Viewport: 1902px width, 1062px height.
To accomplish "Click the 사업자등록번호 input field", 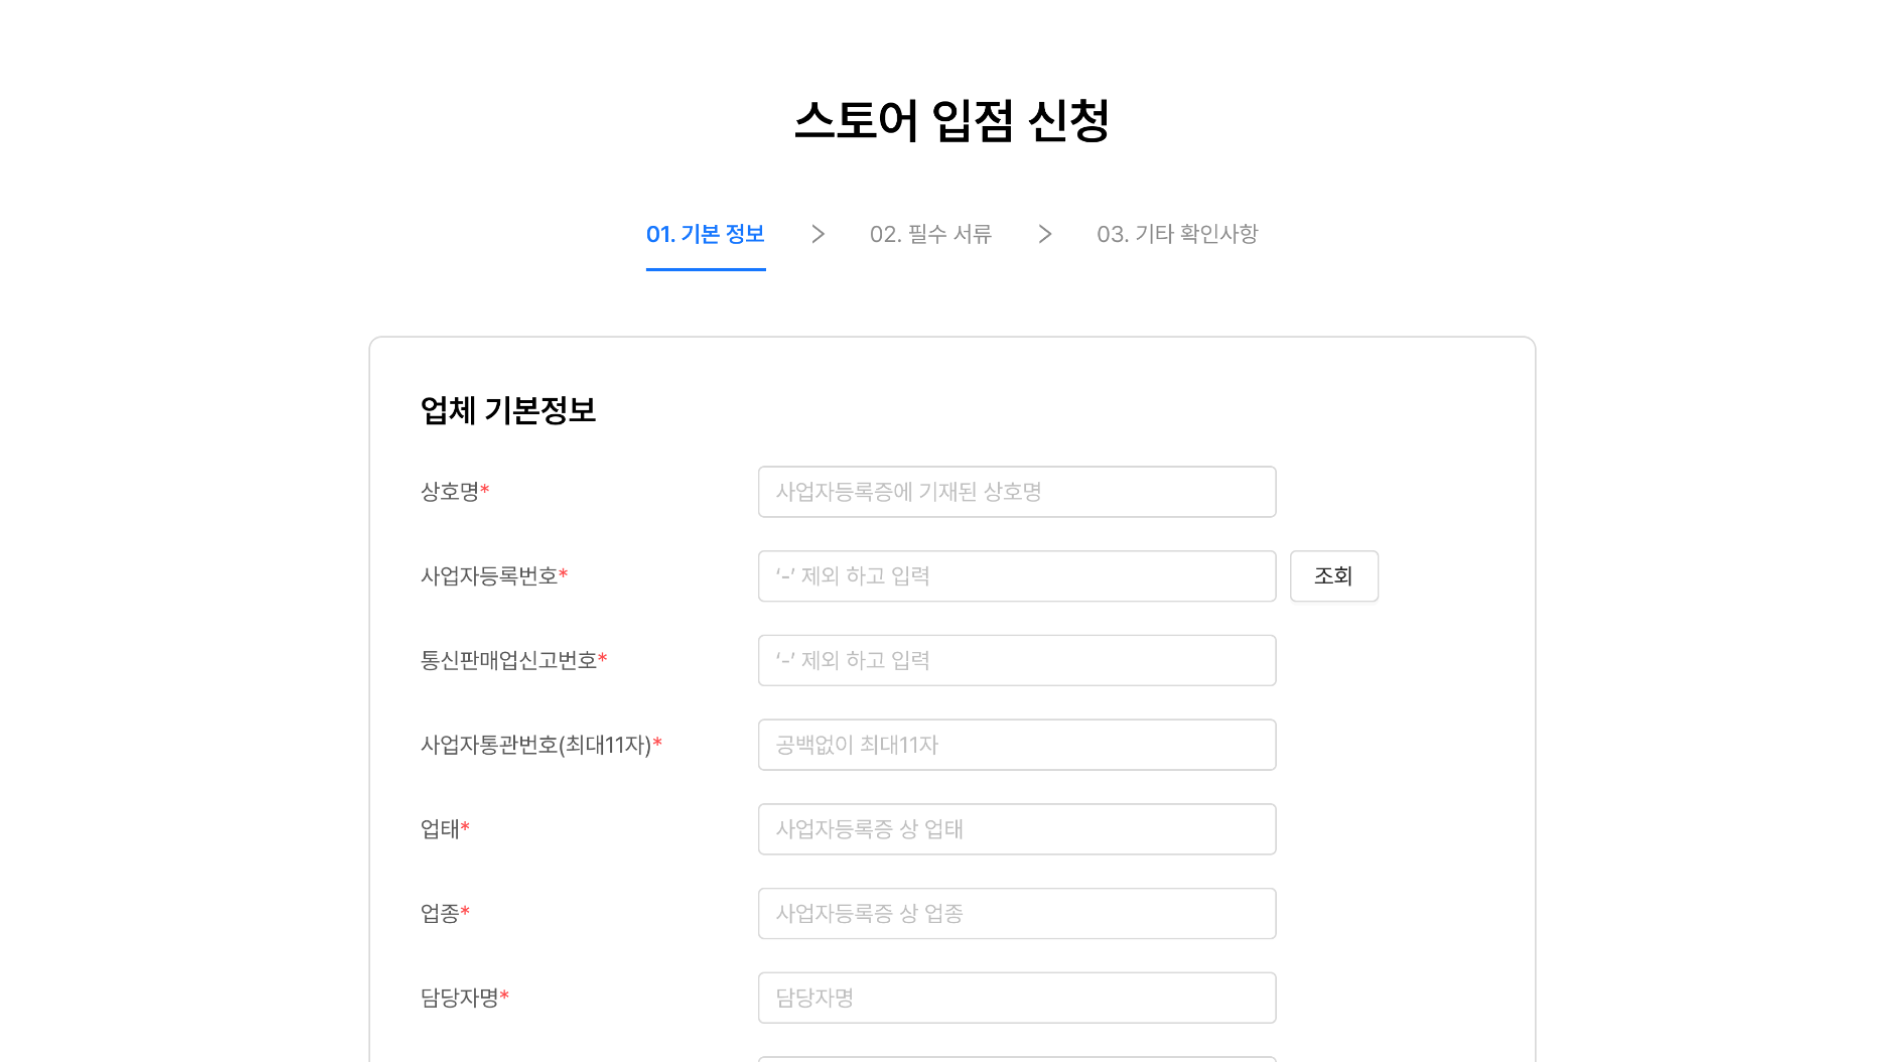I will 1017,576.
